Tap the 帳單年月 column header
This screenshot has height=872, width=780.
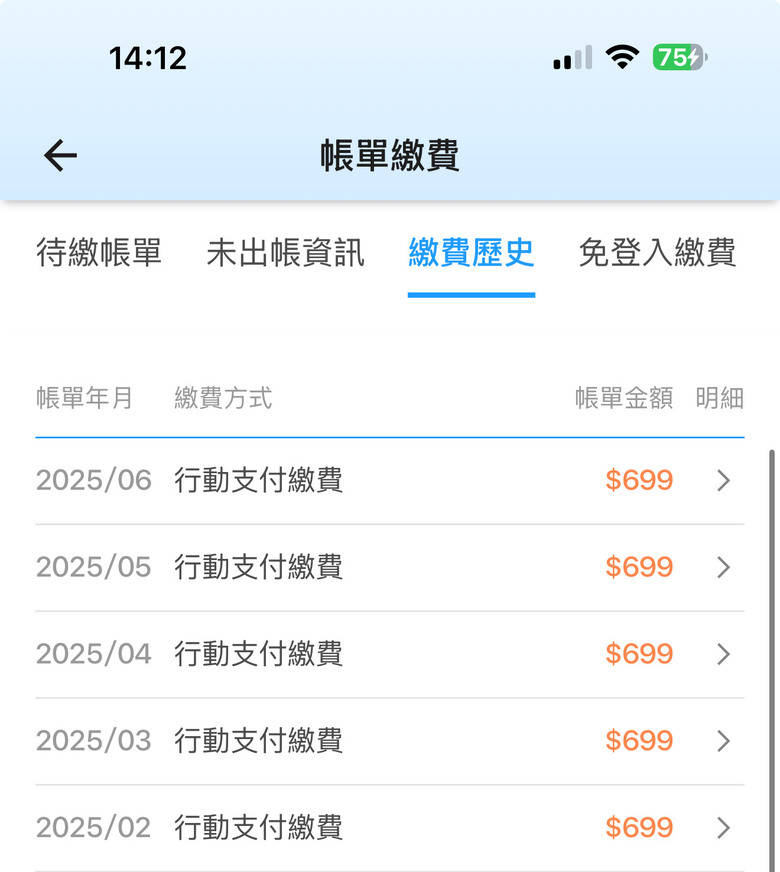pyautogui.click(x=85, y=398)
